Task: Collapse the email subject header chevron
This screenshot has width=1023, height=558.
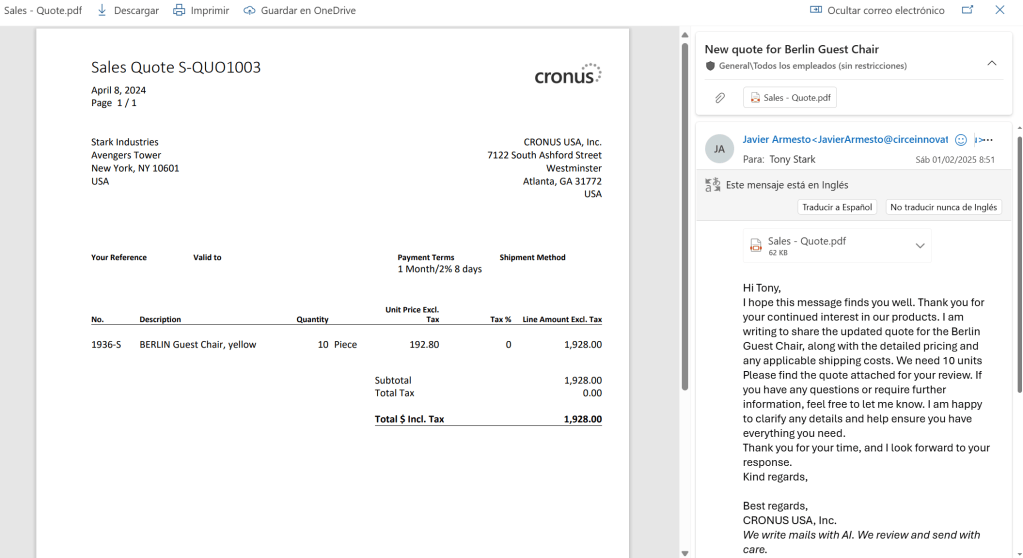Action: [x=992, y=63]
